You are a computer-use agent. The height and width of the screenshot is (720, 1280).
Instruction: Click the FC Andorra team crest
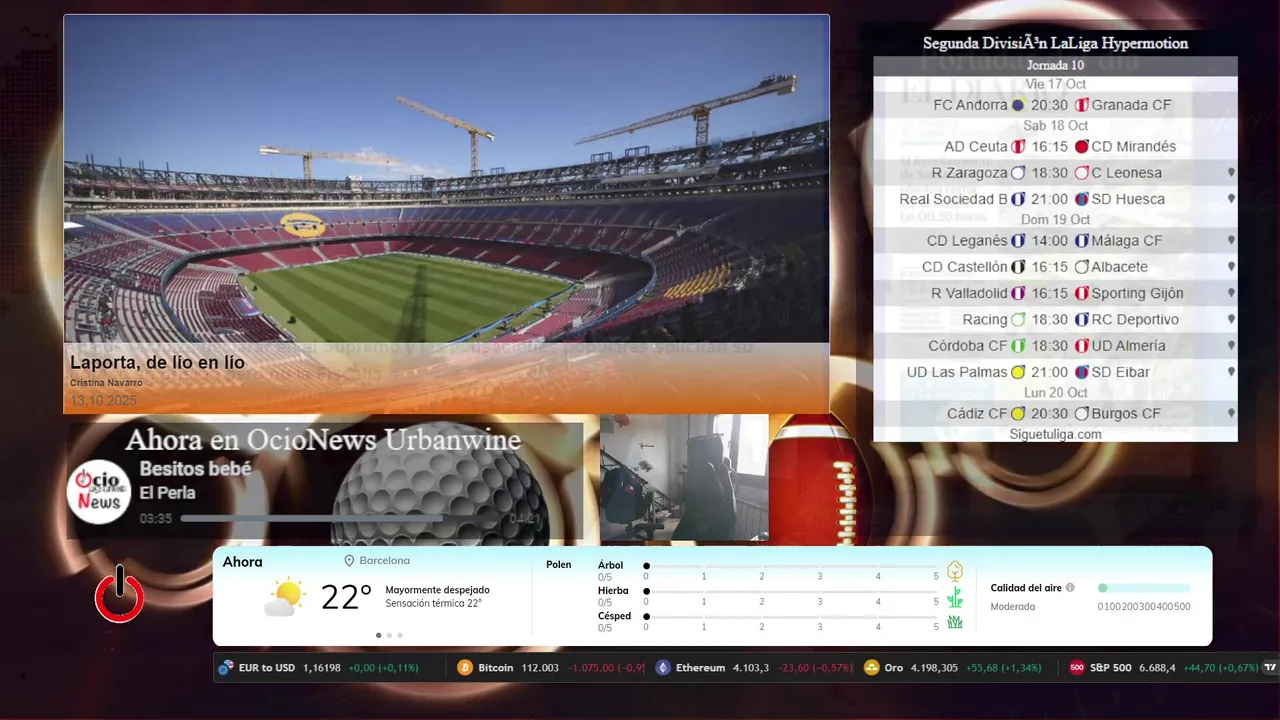pos(1018,105)
